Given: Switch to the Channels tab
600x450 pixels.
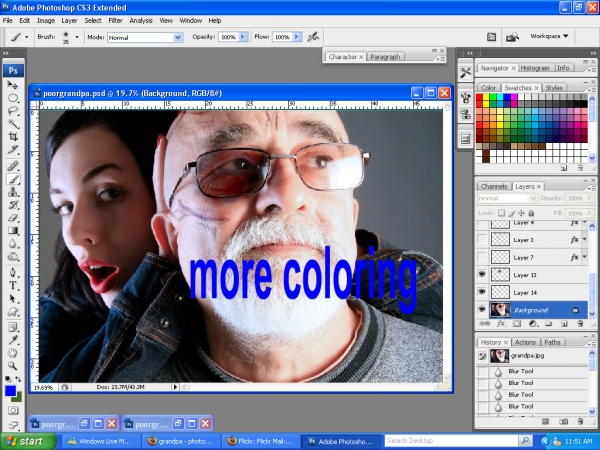Looking at the screenshot, I should tap(494, 186).
